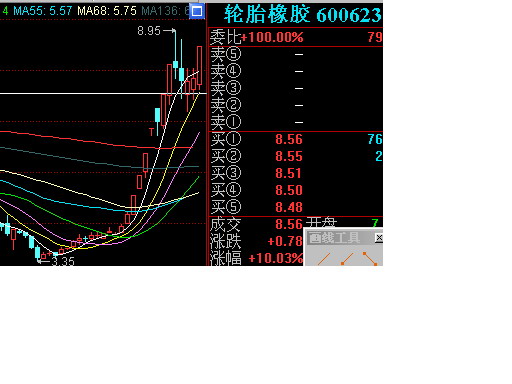The image size is (512, 384).
Task: Select the plain line drawing tool
Action: (x=324, y=259)
